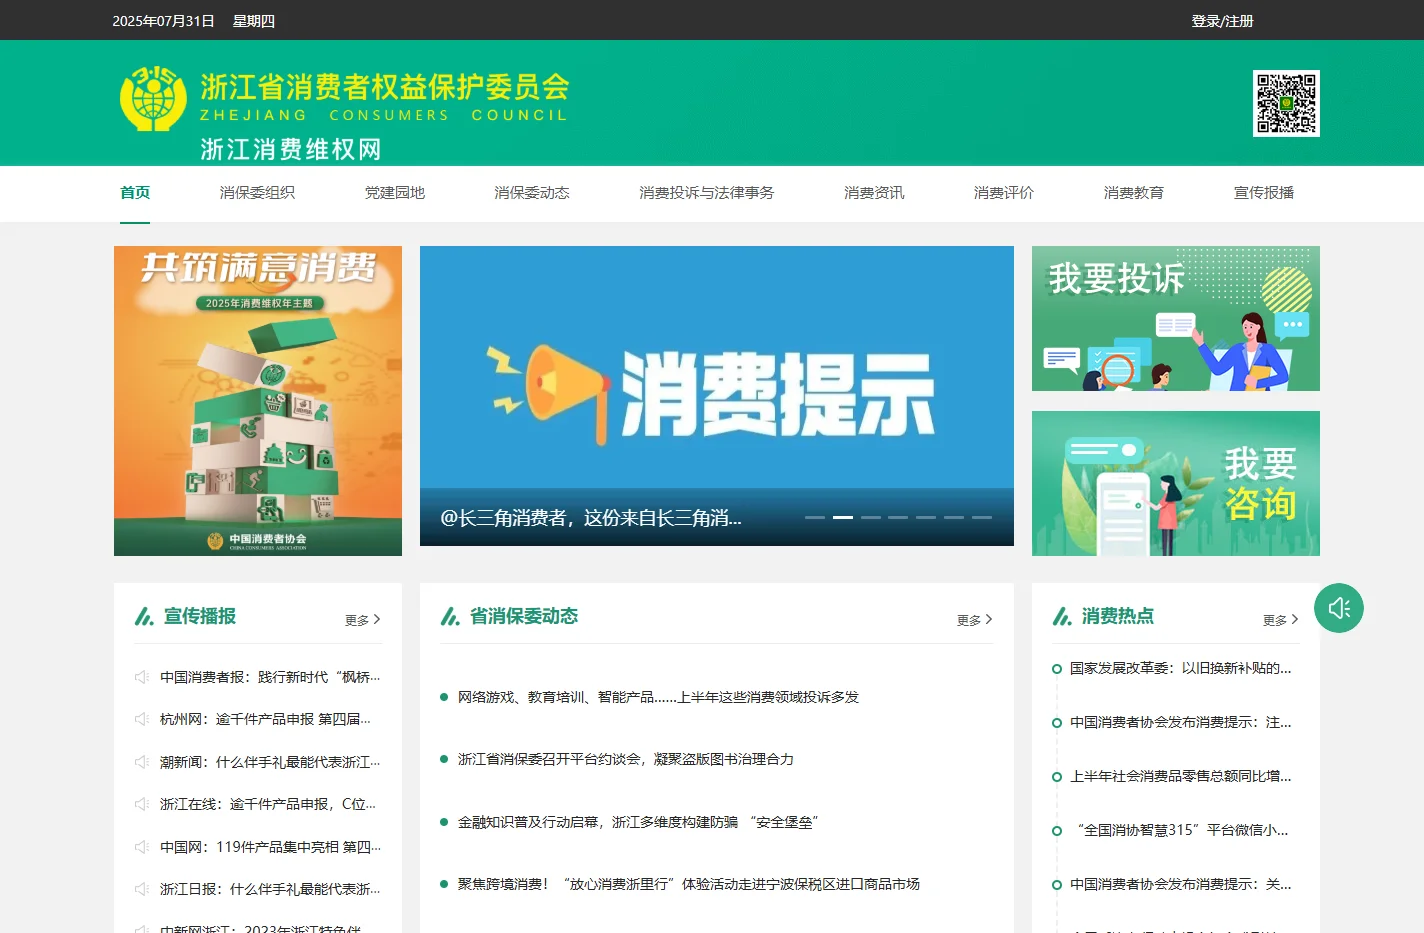This screenshot has width=1424, height=933.
Task: Open article 网络游戏、教育培训、智能产品 complaints
Action: point(658,697)
